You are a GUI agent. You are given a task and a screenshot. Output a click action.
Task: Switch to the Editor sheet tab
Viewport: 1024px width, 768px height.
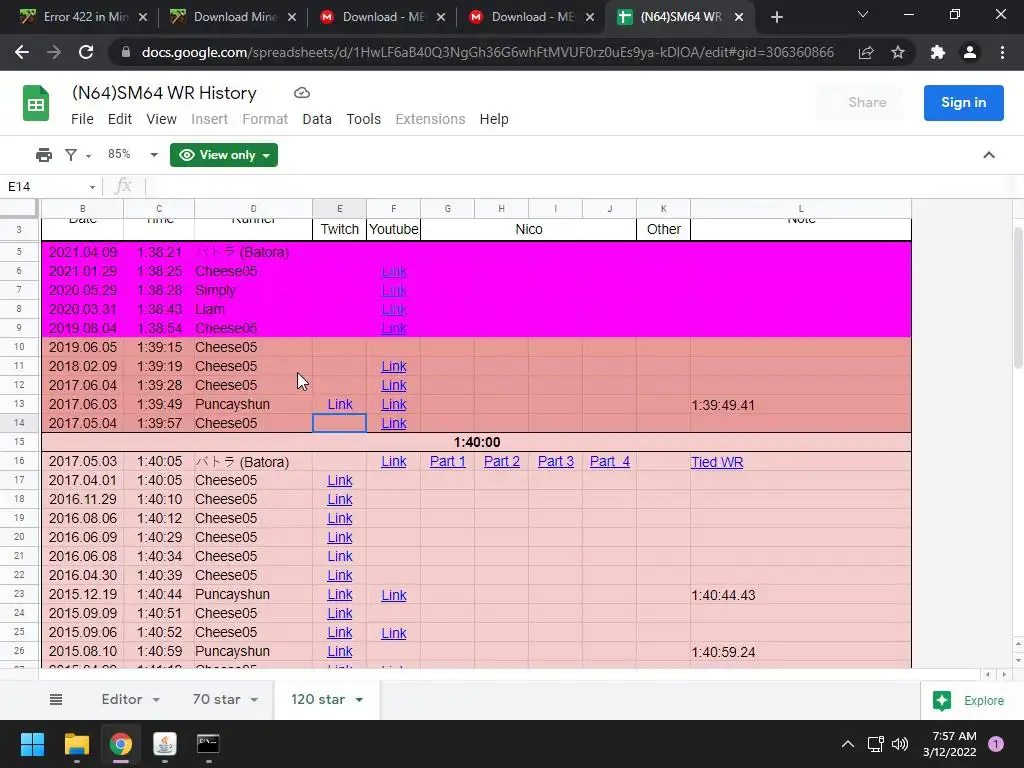122,699
